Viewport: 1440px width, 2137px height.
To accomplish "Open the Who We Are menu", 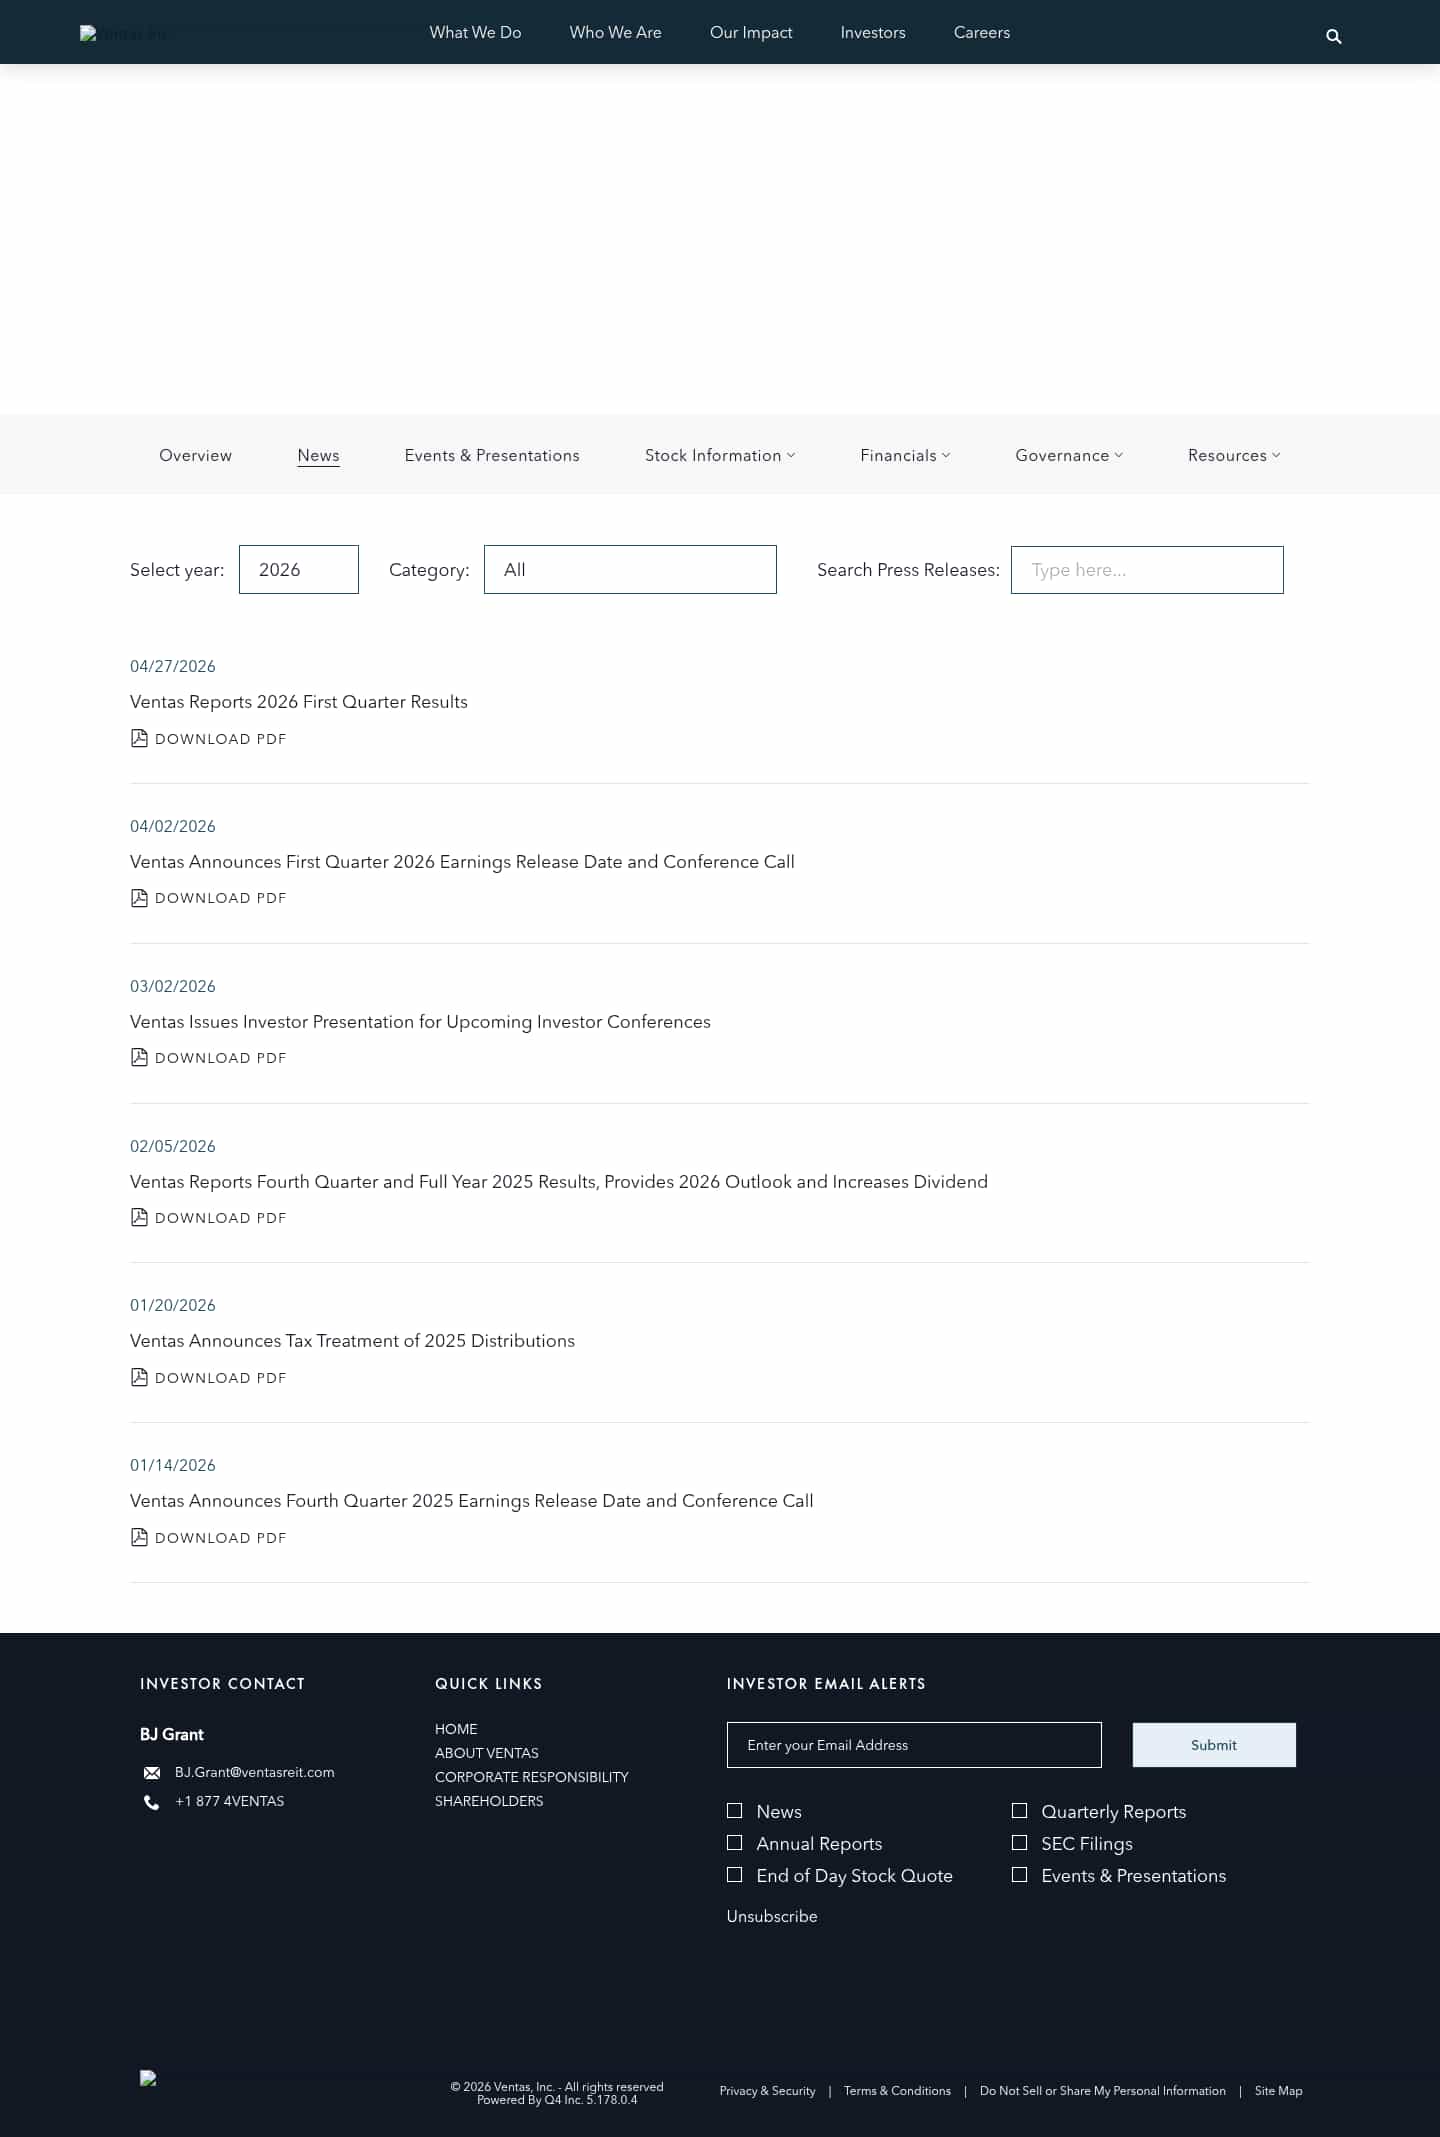I will (x=615, y=32).
